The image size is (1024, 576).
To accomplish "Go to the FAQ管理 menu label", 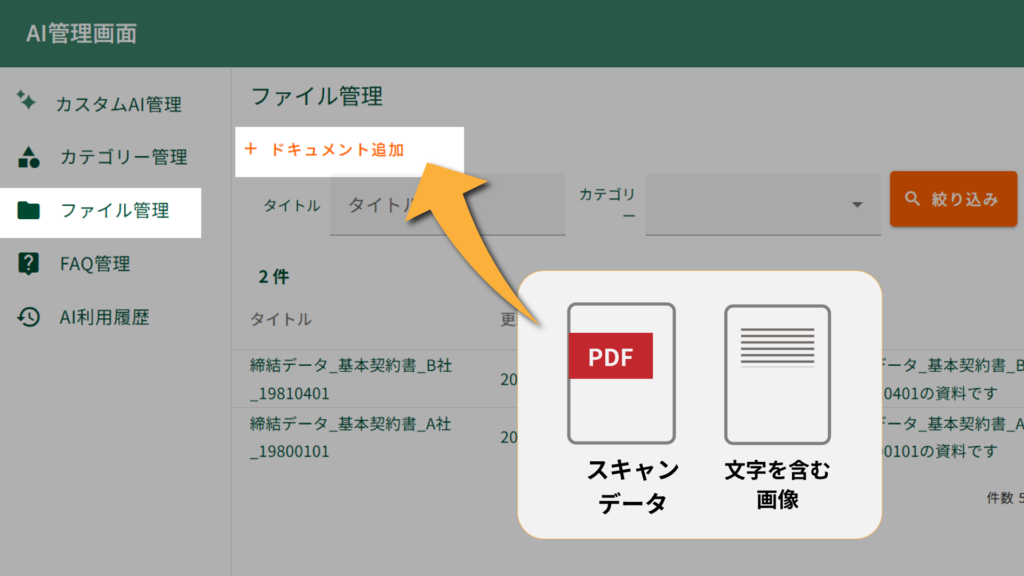I will pos(95,265).
